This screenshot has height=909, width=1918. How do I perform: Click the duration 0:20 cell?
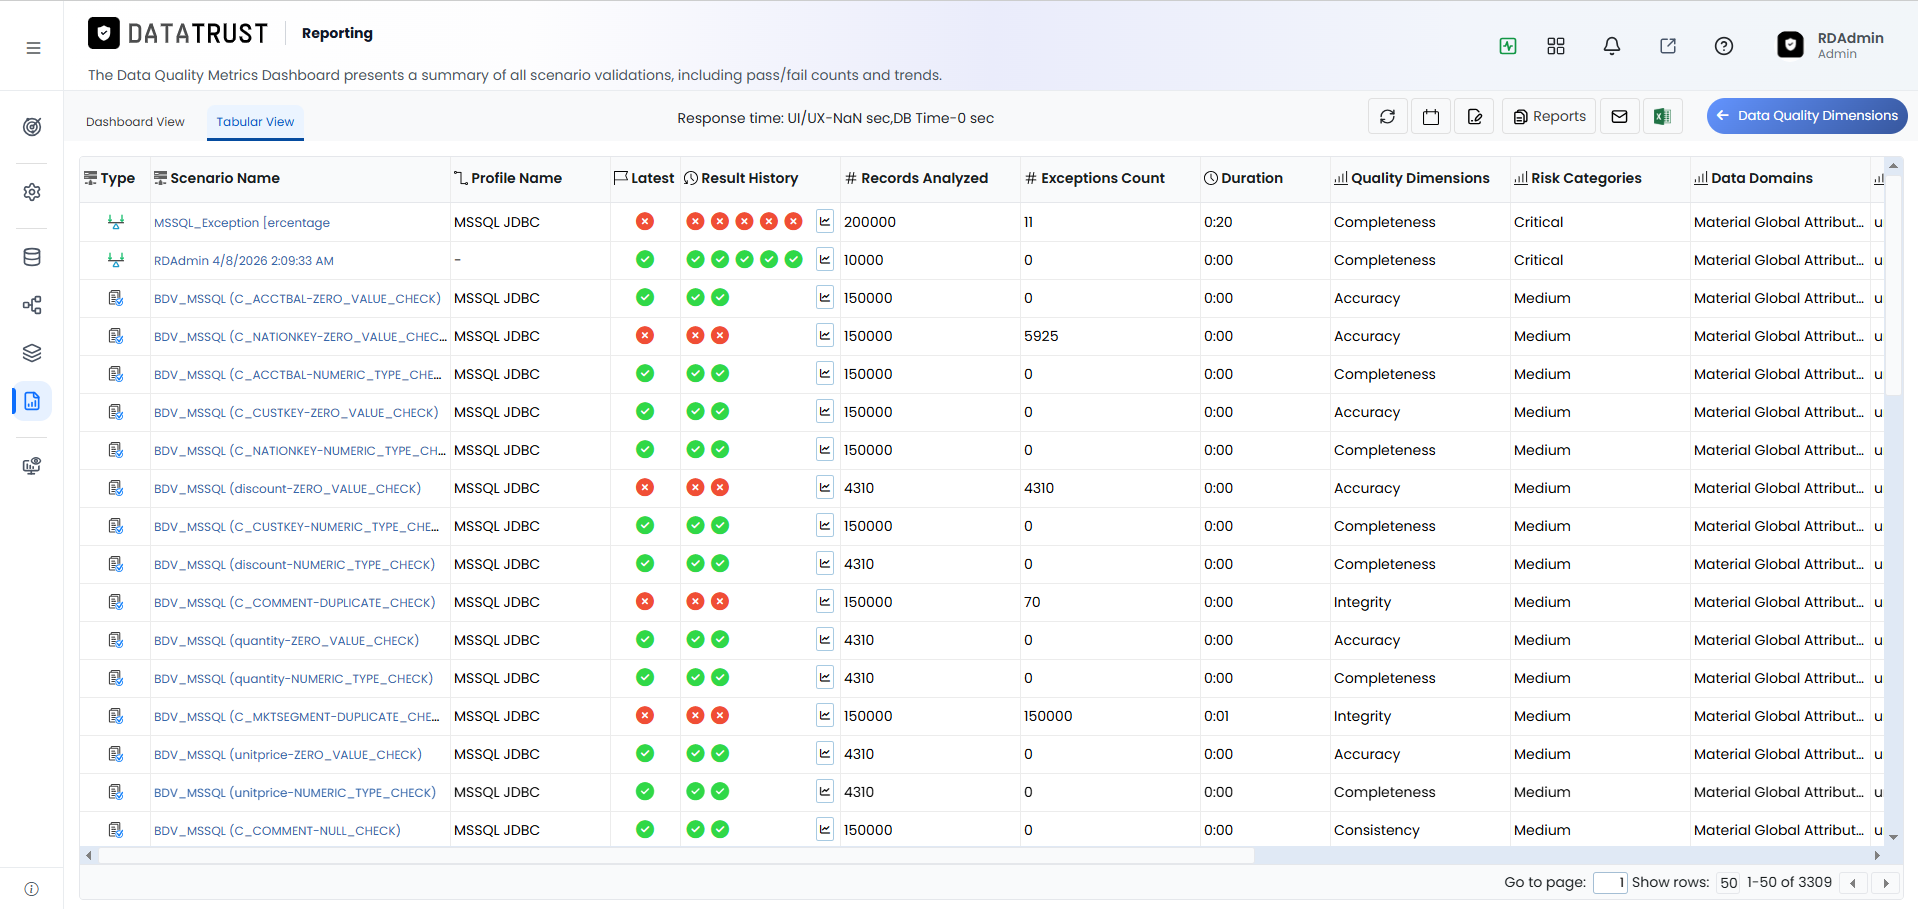tap(1265, 222)
